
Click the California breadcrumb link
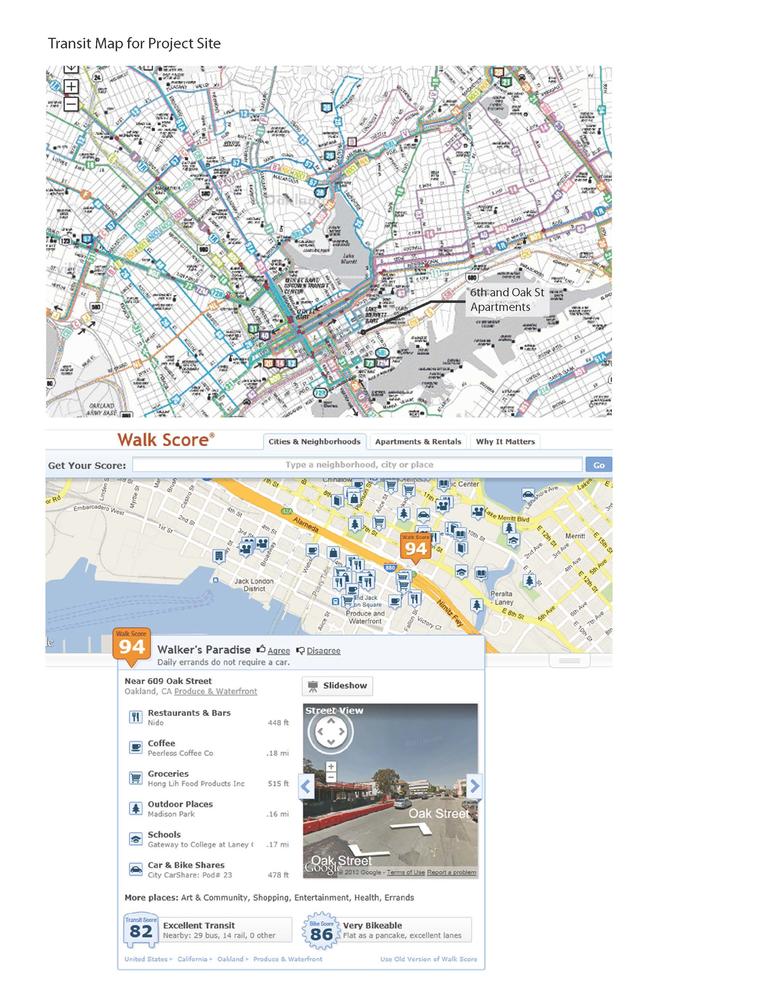[x=193, y=959]
